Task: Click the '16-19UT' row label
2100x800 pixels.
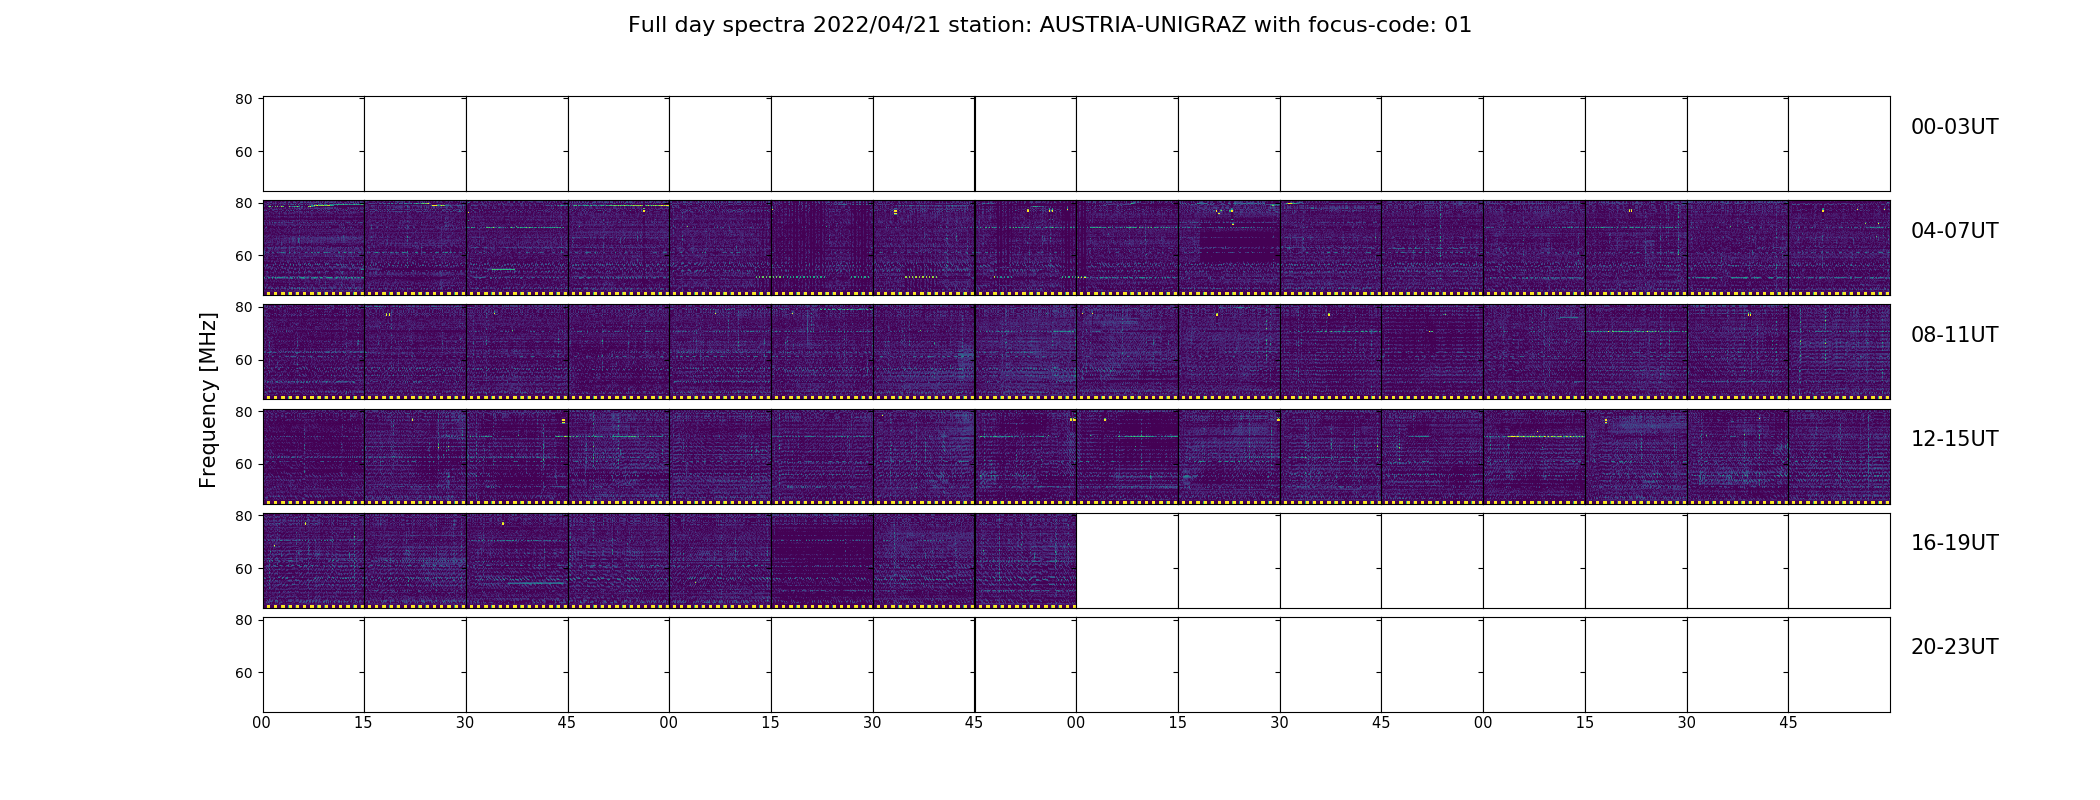Action: click(x=1954, y=543)
